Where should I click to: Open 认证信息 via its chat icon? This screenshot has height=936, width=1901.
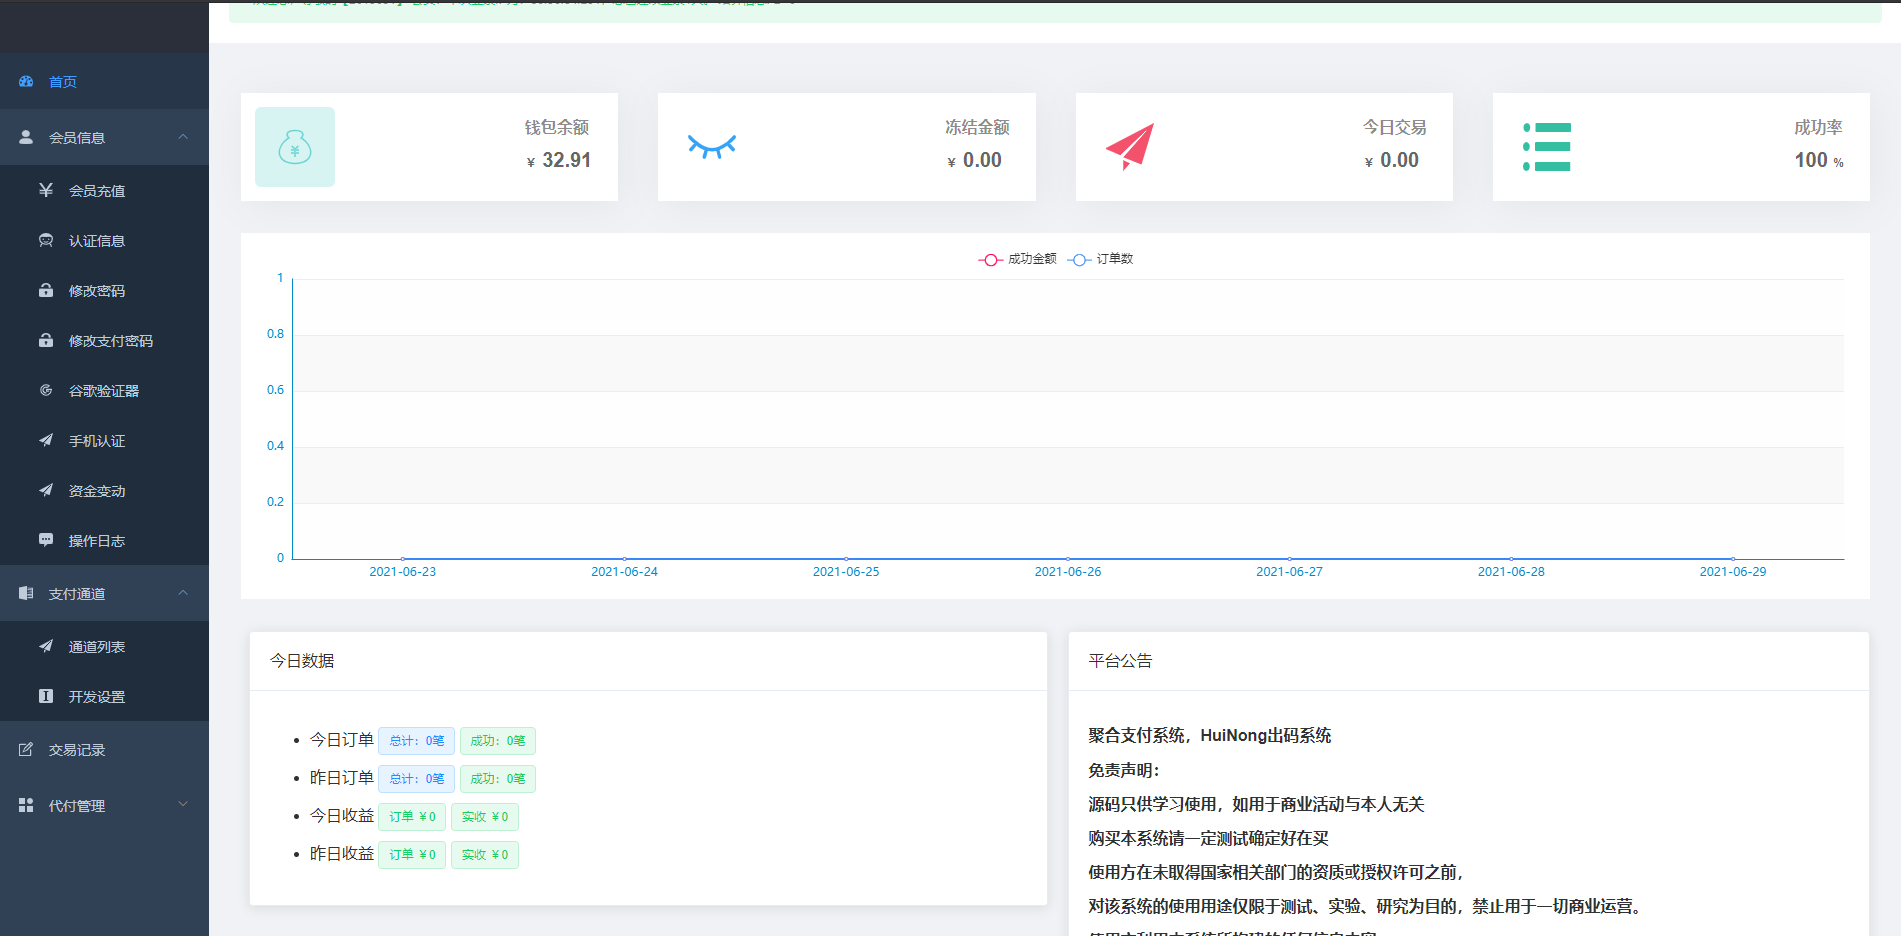(46, 240)
